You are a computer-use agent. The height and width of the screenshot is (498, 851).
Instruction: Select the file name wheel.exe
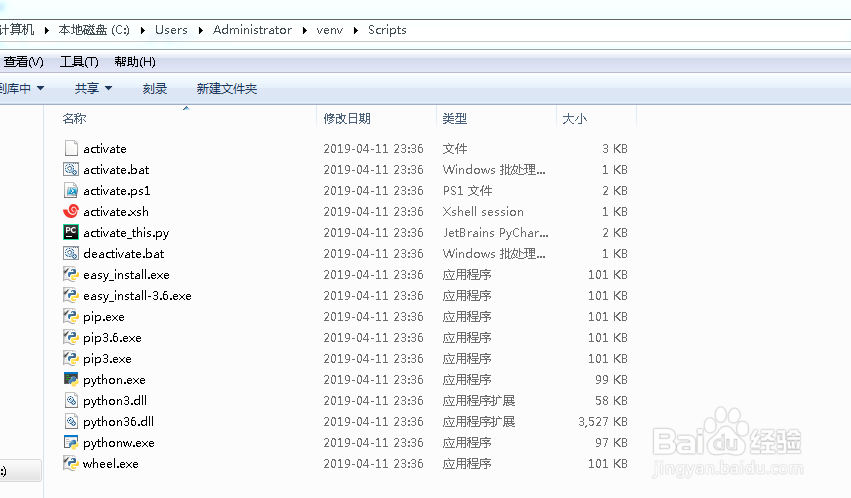click(111, 464)
